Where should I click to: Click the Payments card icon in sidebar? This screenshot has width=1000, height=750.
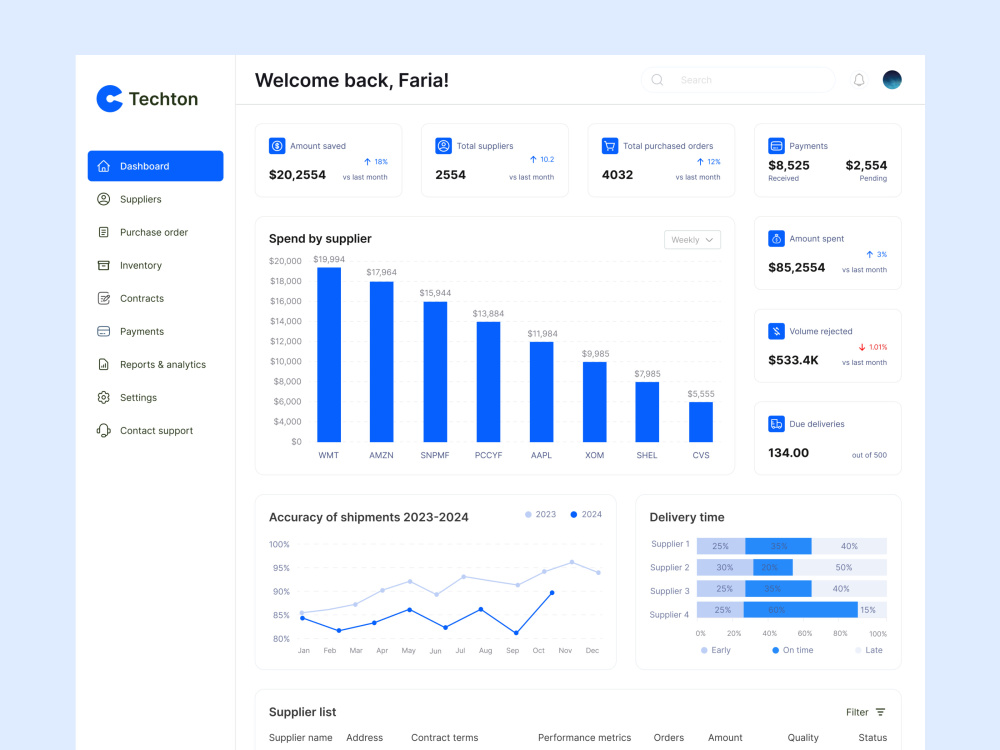click(x=103, y=332)
